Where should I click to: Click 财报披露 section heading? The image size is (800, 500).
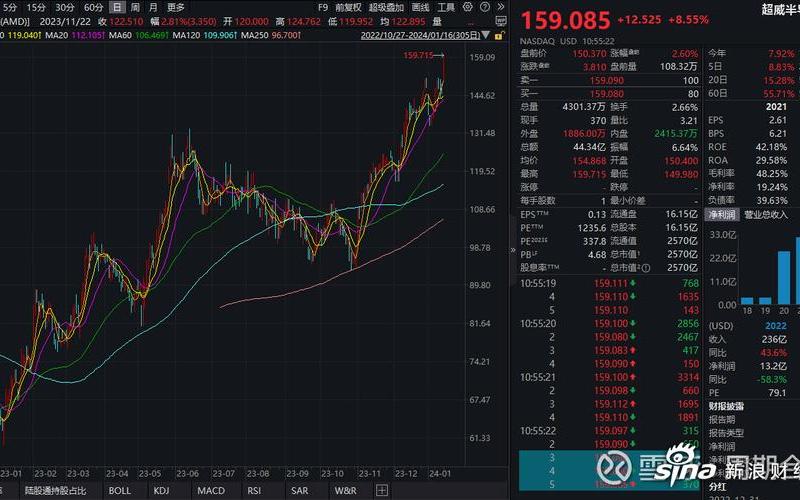click(x=726, y=406)
